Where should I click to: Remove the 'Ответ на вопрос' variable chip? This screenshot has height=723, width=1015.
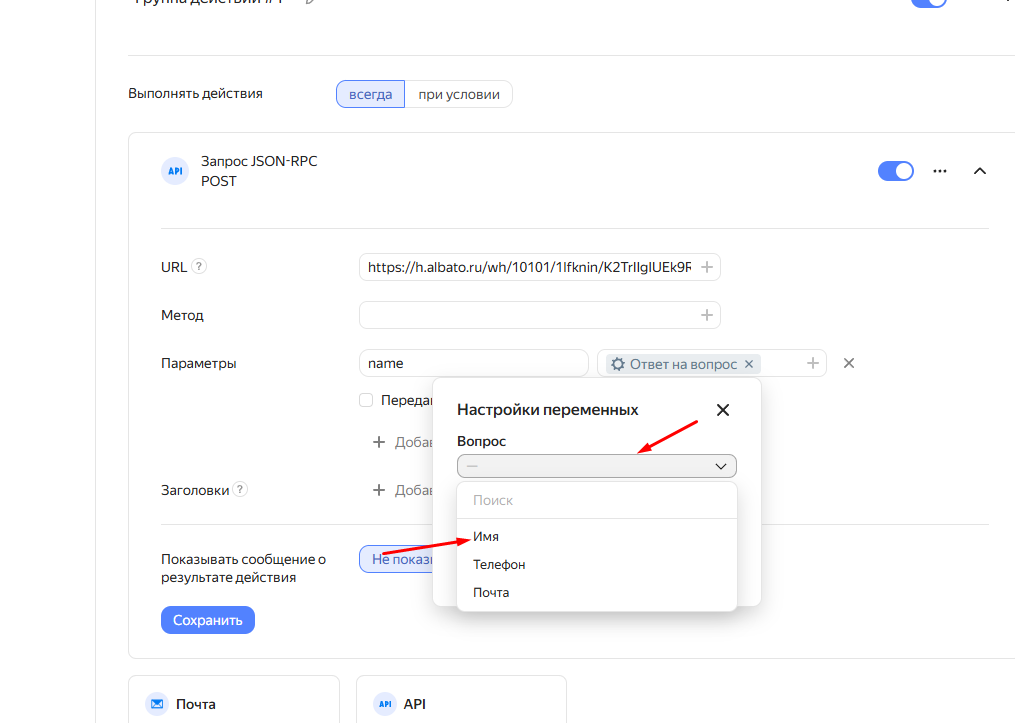(x=749, y=364)
